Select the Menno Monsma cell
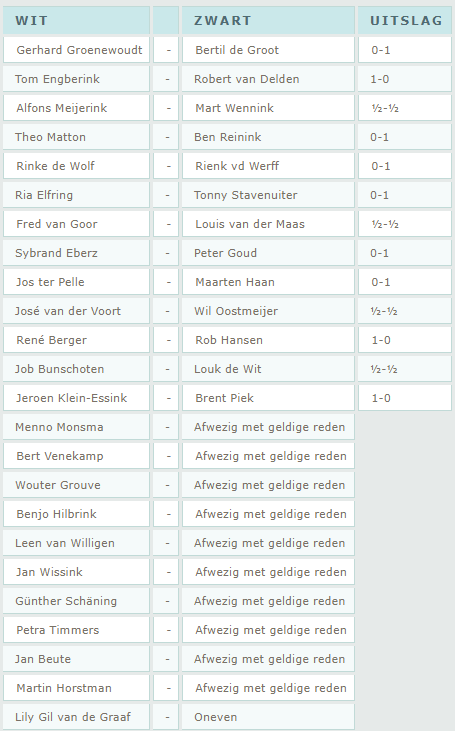455x731 pixels. (x=76, y=427)
